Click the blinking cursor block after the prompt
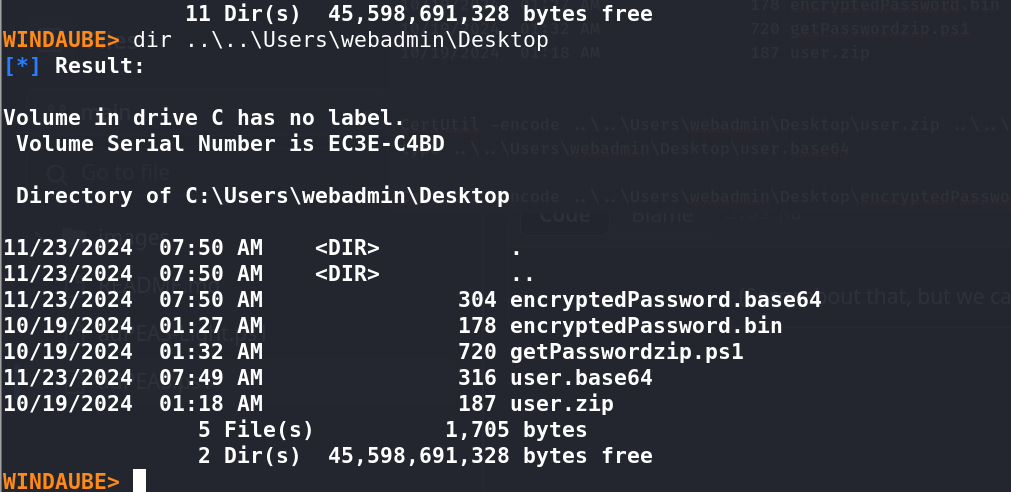The width and height of the screenshot is (1011, 492). coord(139,481)
